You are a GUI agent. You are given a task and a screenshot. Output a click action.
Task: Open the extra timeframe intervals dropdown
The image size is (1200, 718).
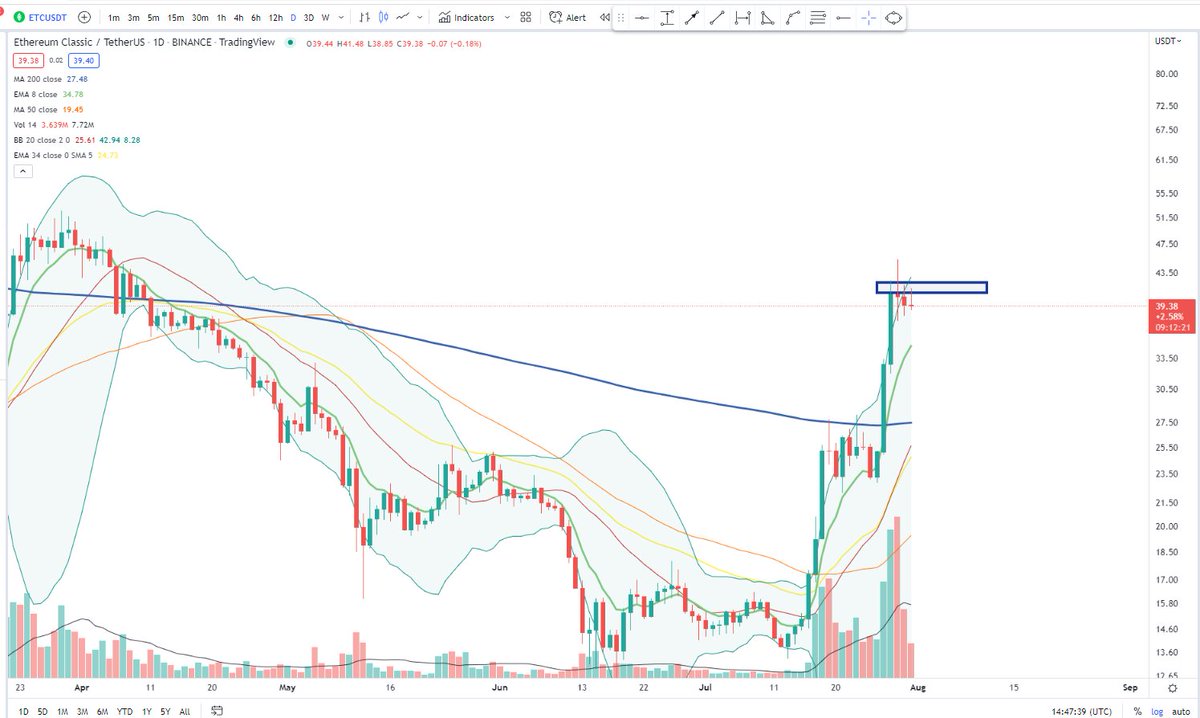[x=341, y=17]
